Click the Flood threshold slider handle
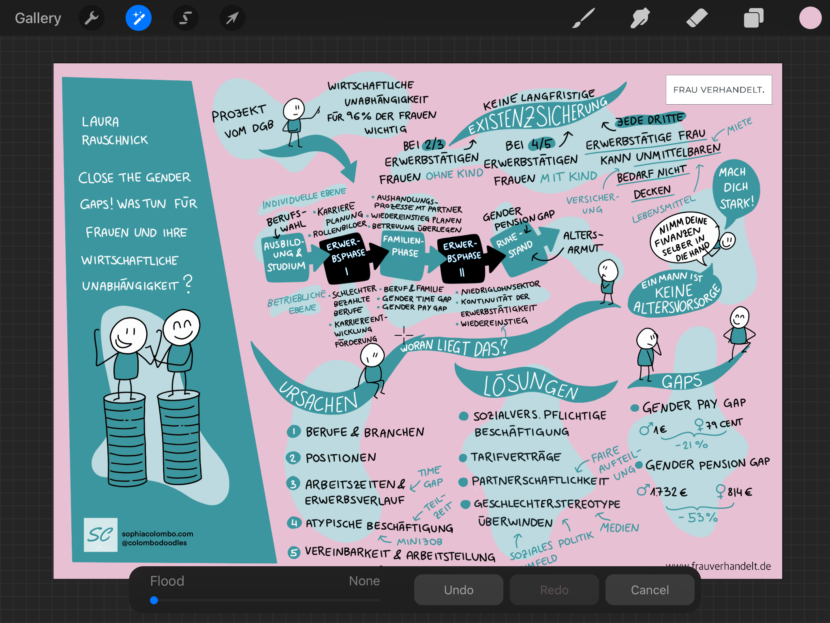 point(154,600)
